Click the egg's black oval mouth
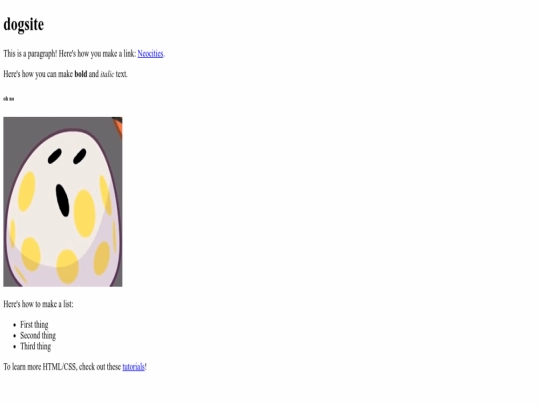Screen dimensions: 540x405 coord(63,200)
